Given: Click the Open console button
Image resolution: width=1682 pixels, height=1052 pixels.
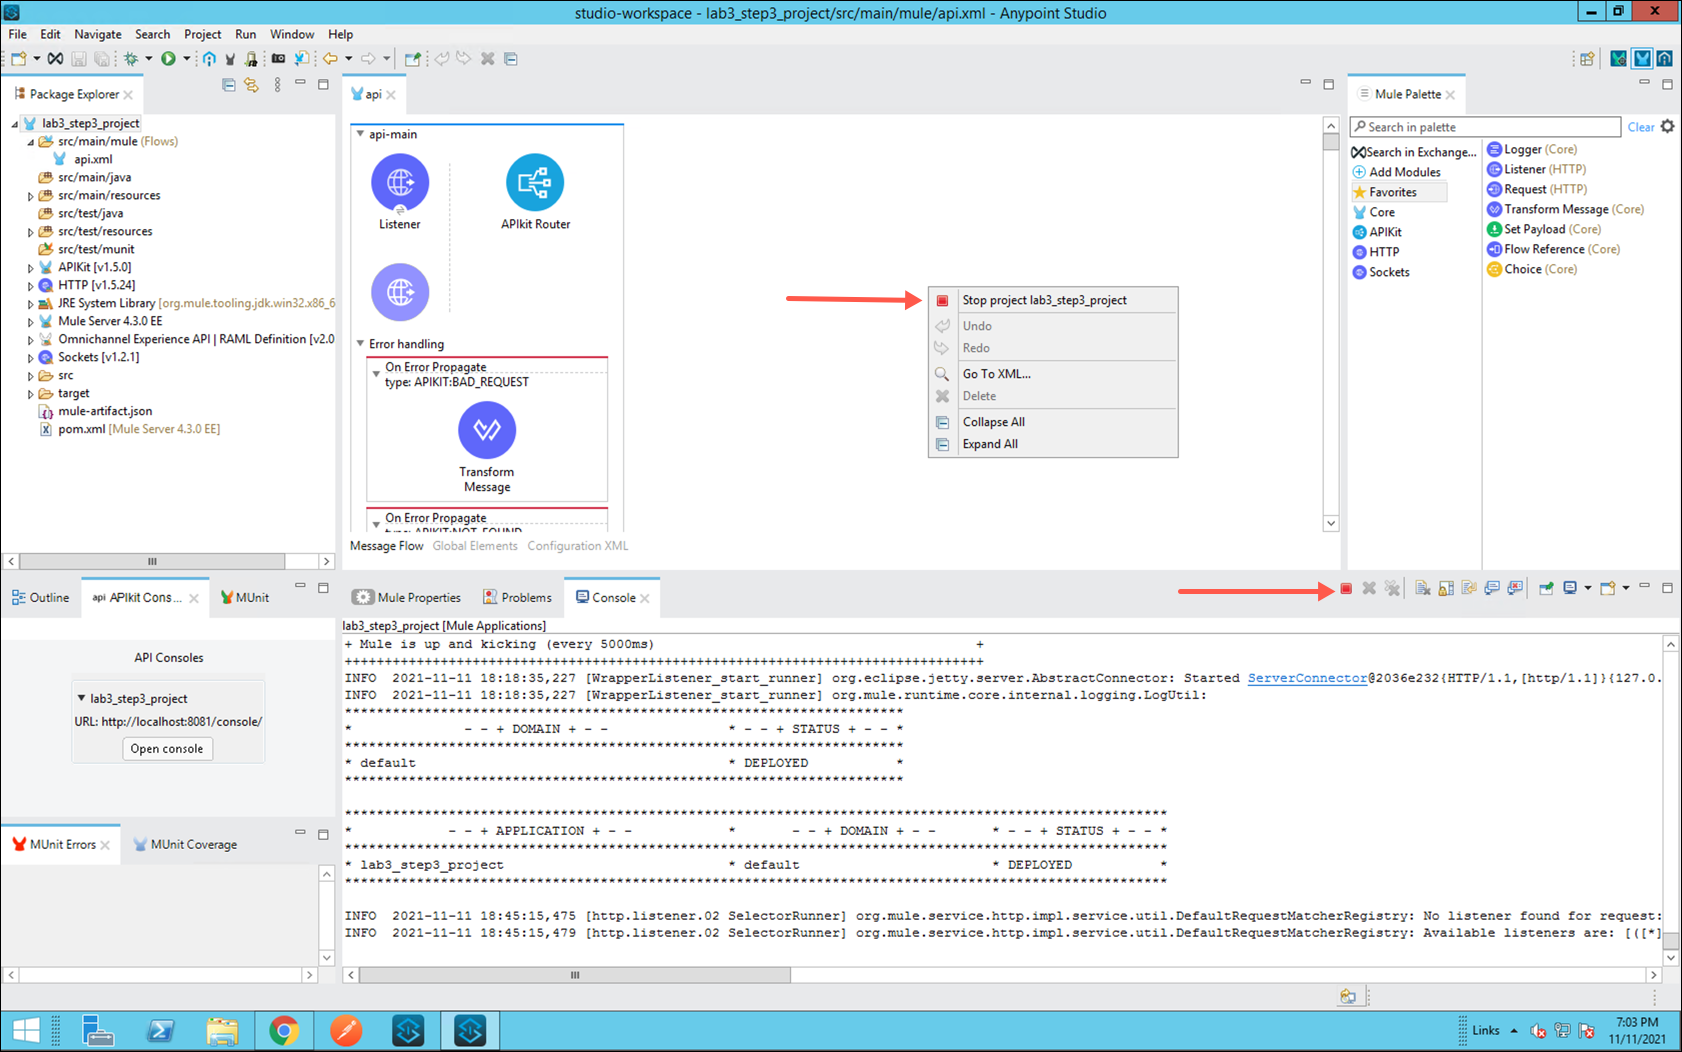Looking at the screenshot, I should pos(167,749).
